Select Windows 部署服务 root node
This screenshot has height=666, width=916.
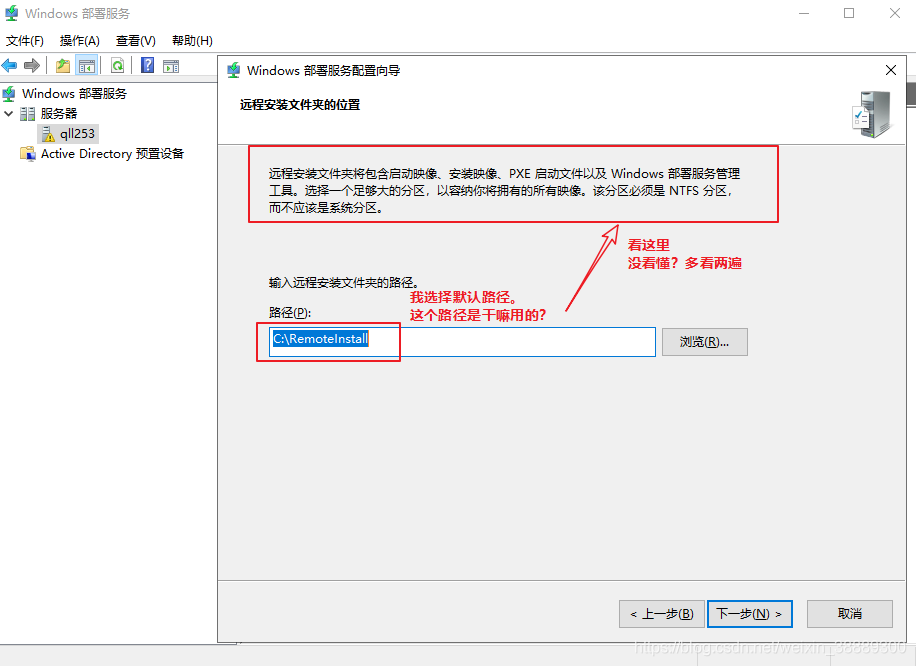click(x=74, y=94)
